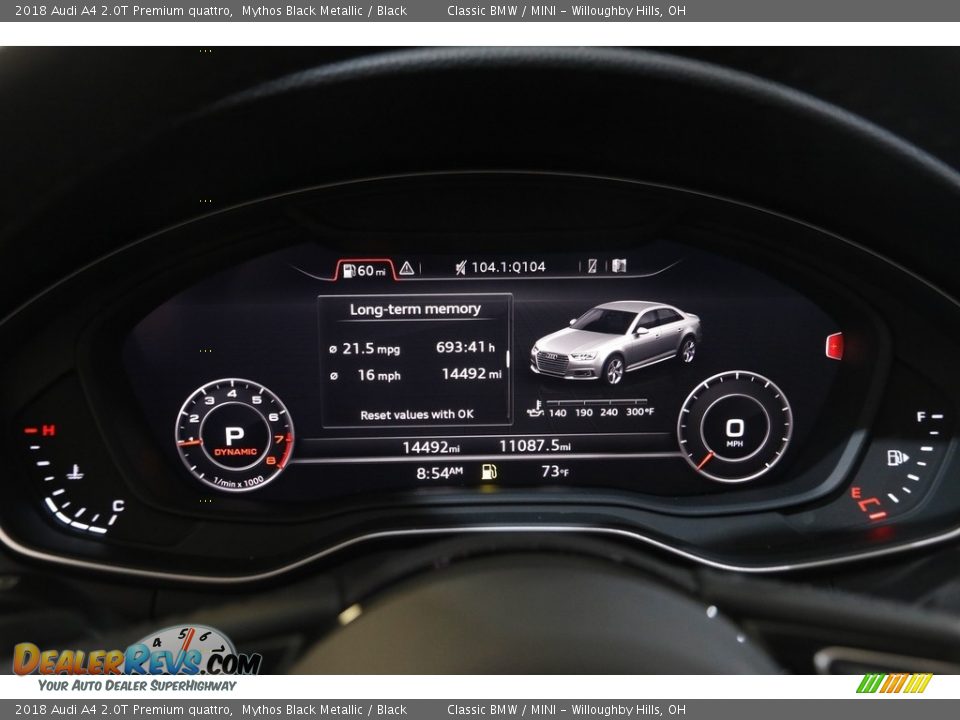
Task: Click the phone no-signal icon
Action: point(592,266)
